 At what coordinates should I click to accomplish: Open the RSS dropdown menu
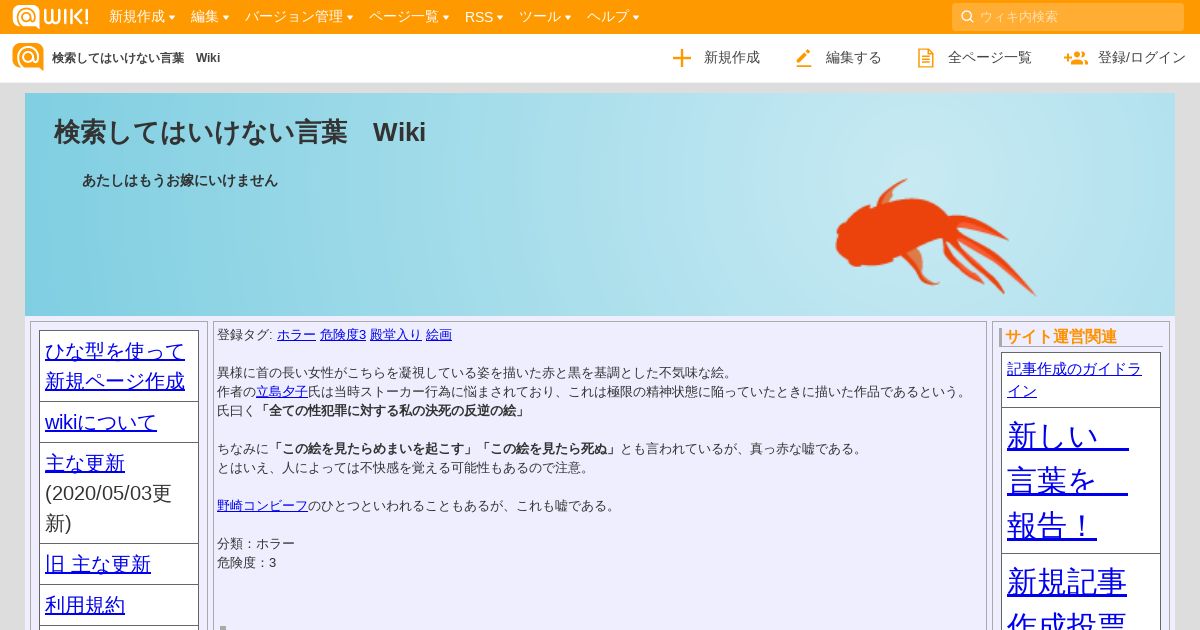[x=484, y=17]
